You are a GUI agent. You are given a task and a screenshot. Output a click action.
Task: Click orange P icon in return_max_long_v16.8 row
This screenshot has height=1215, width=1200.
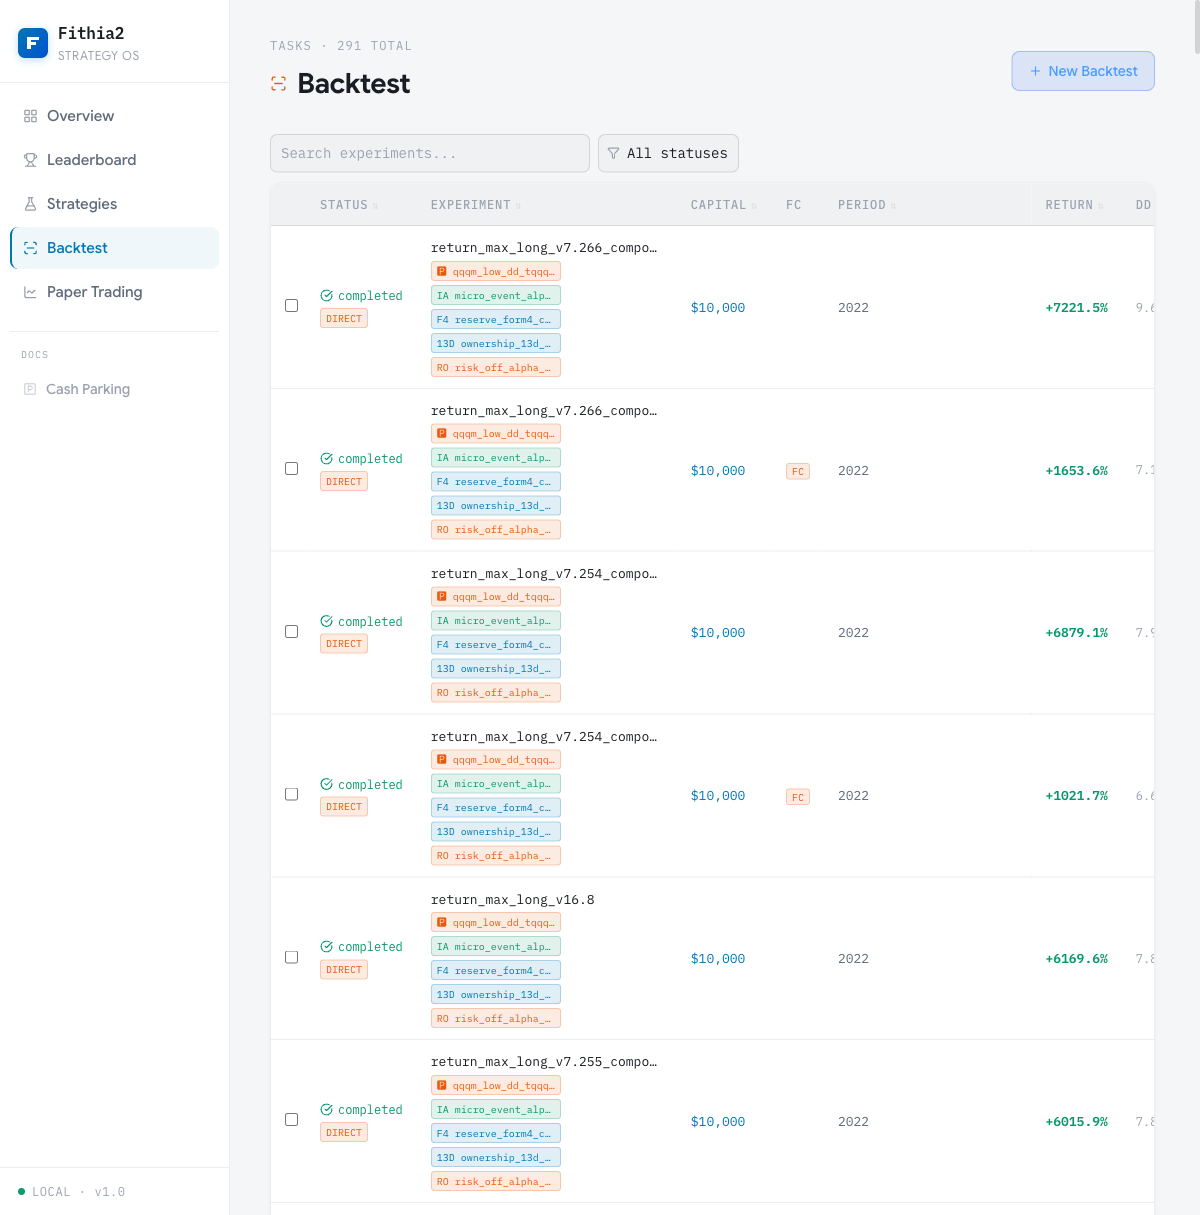pos(442,923)
